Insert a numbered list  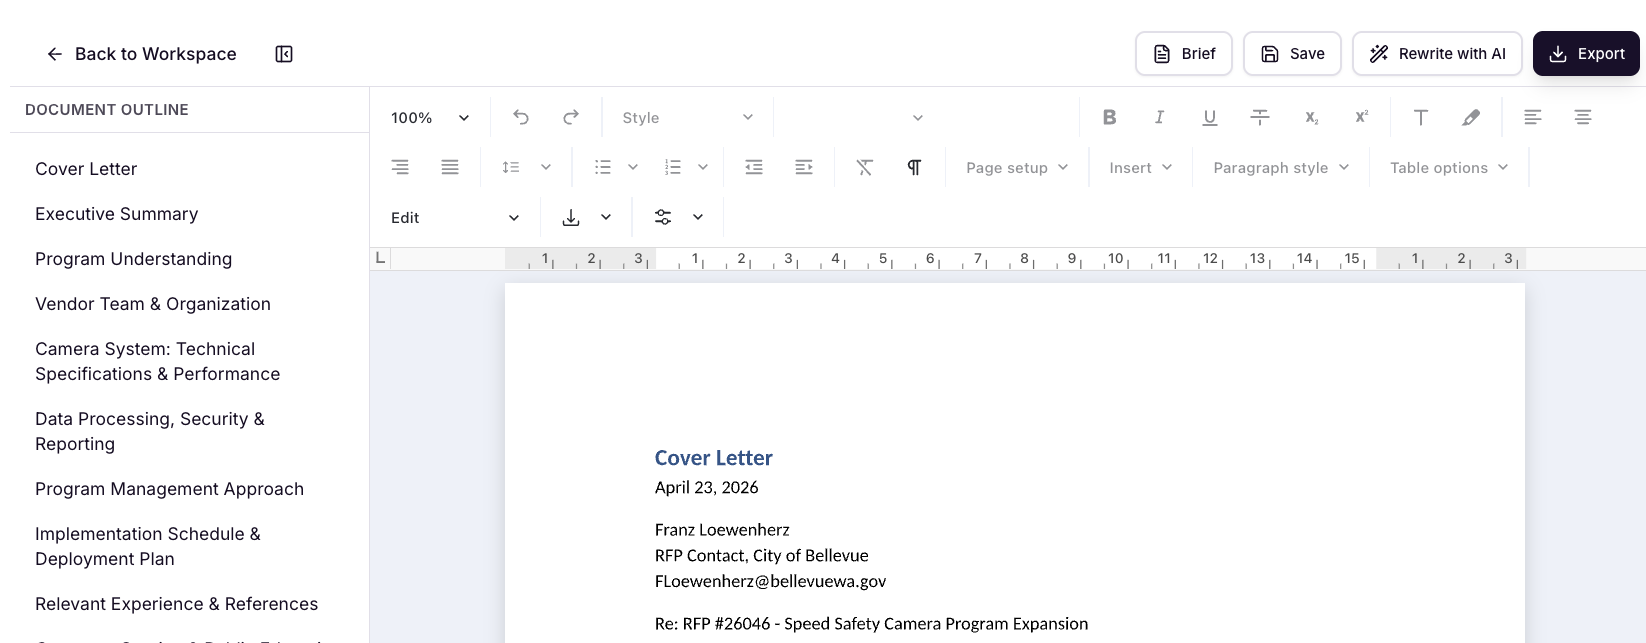point(673,167)
